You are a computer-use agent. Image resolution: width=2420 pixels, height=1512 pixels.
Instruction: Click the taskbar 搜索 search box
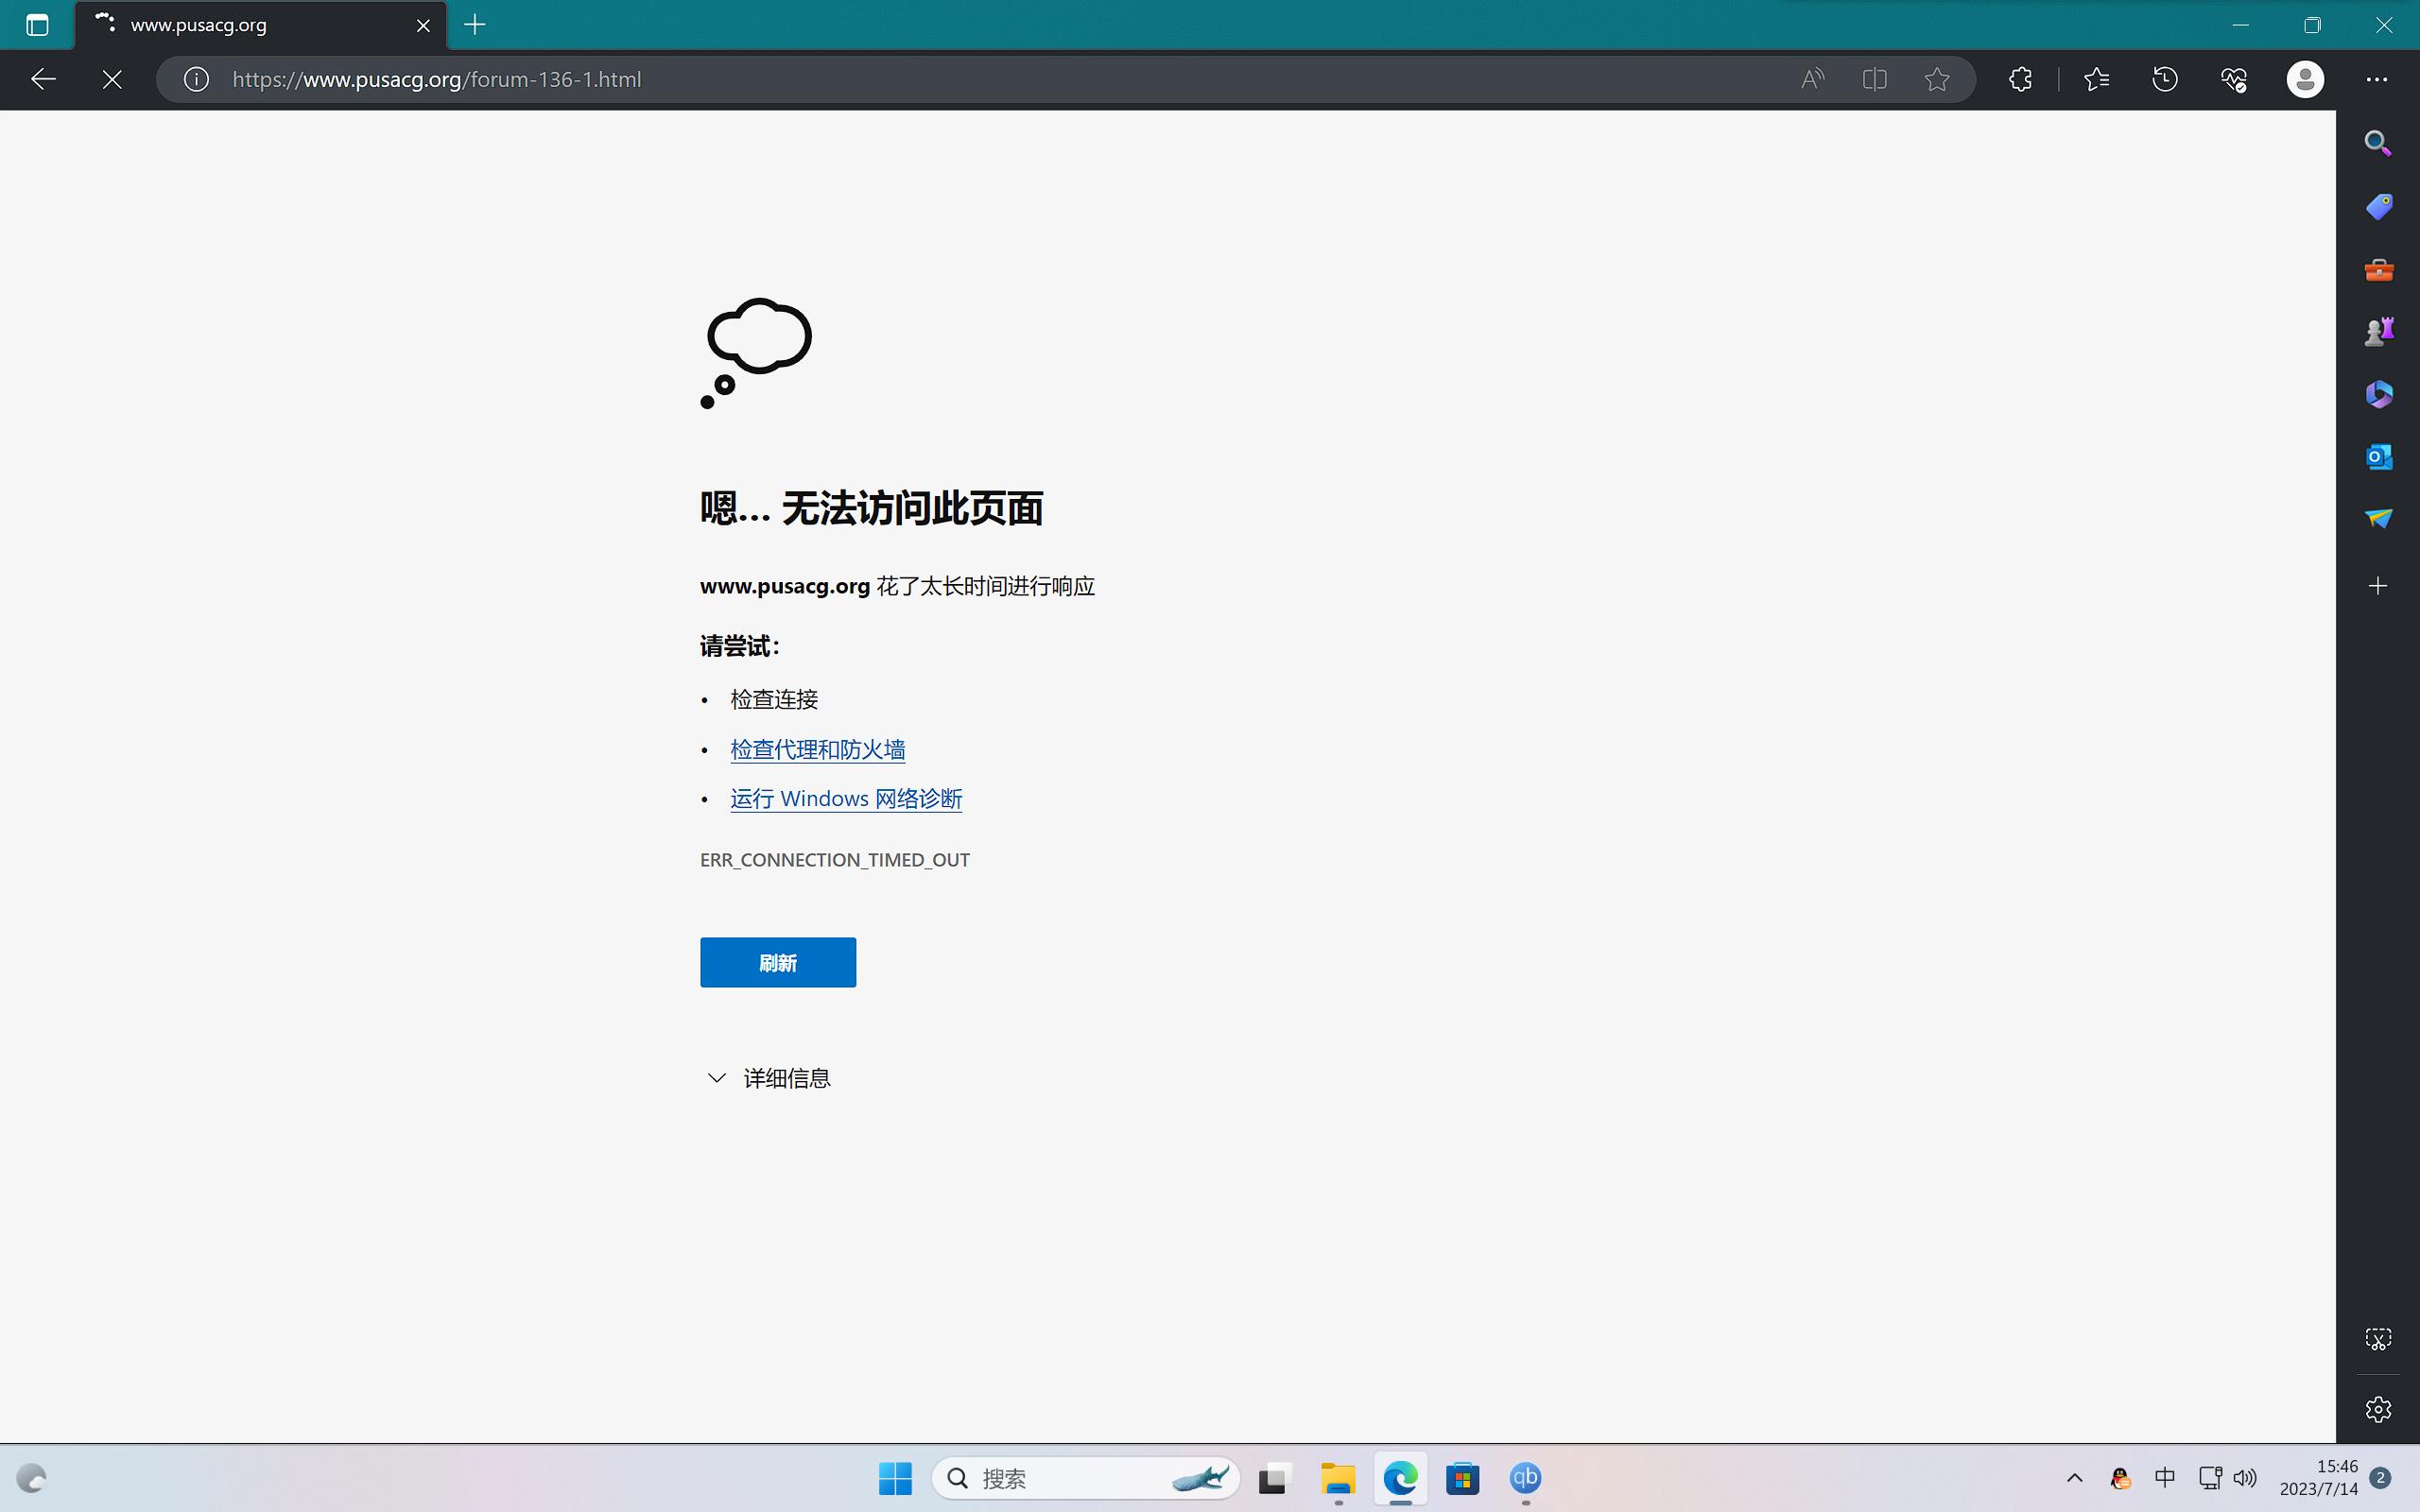pyautogui.click(x=1086, y=1478)
